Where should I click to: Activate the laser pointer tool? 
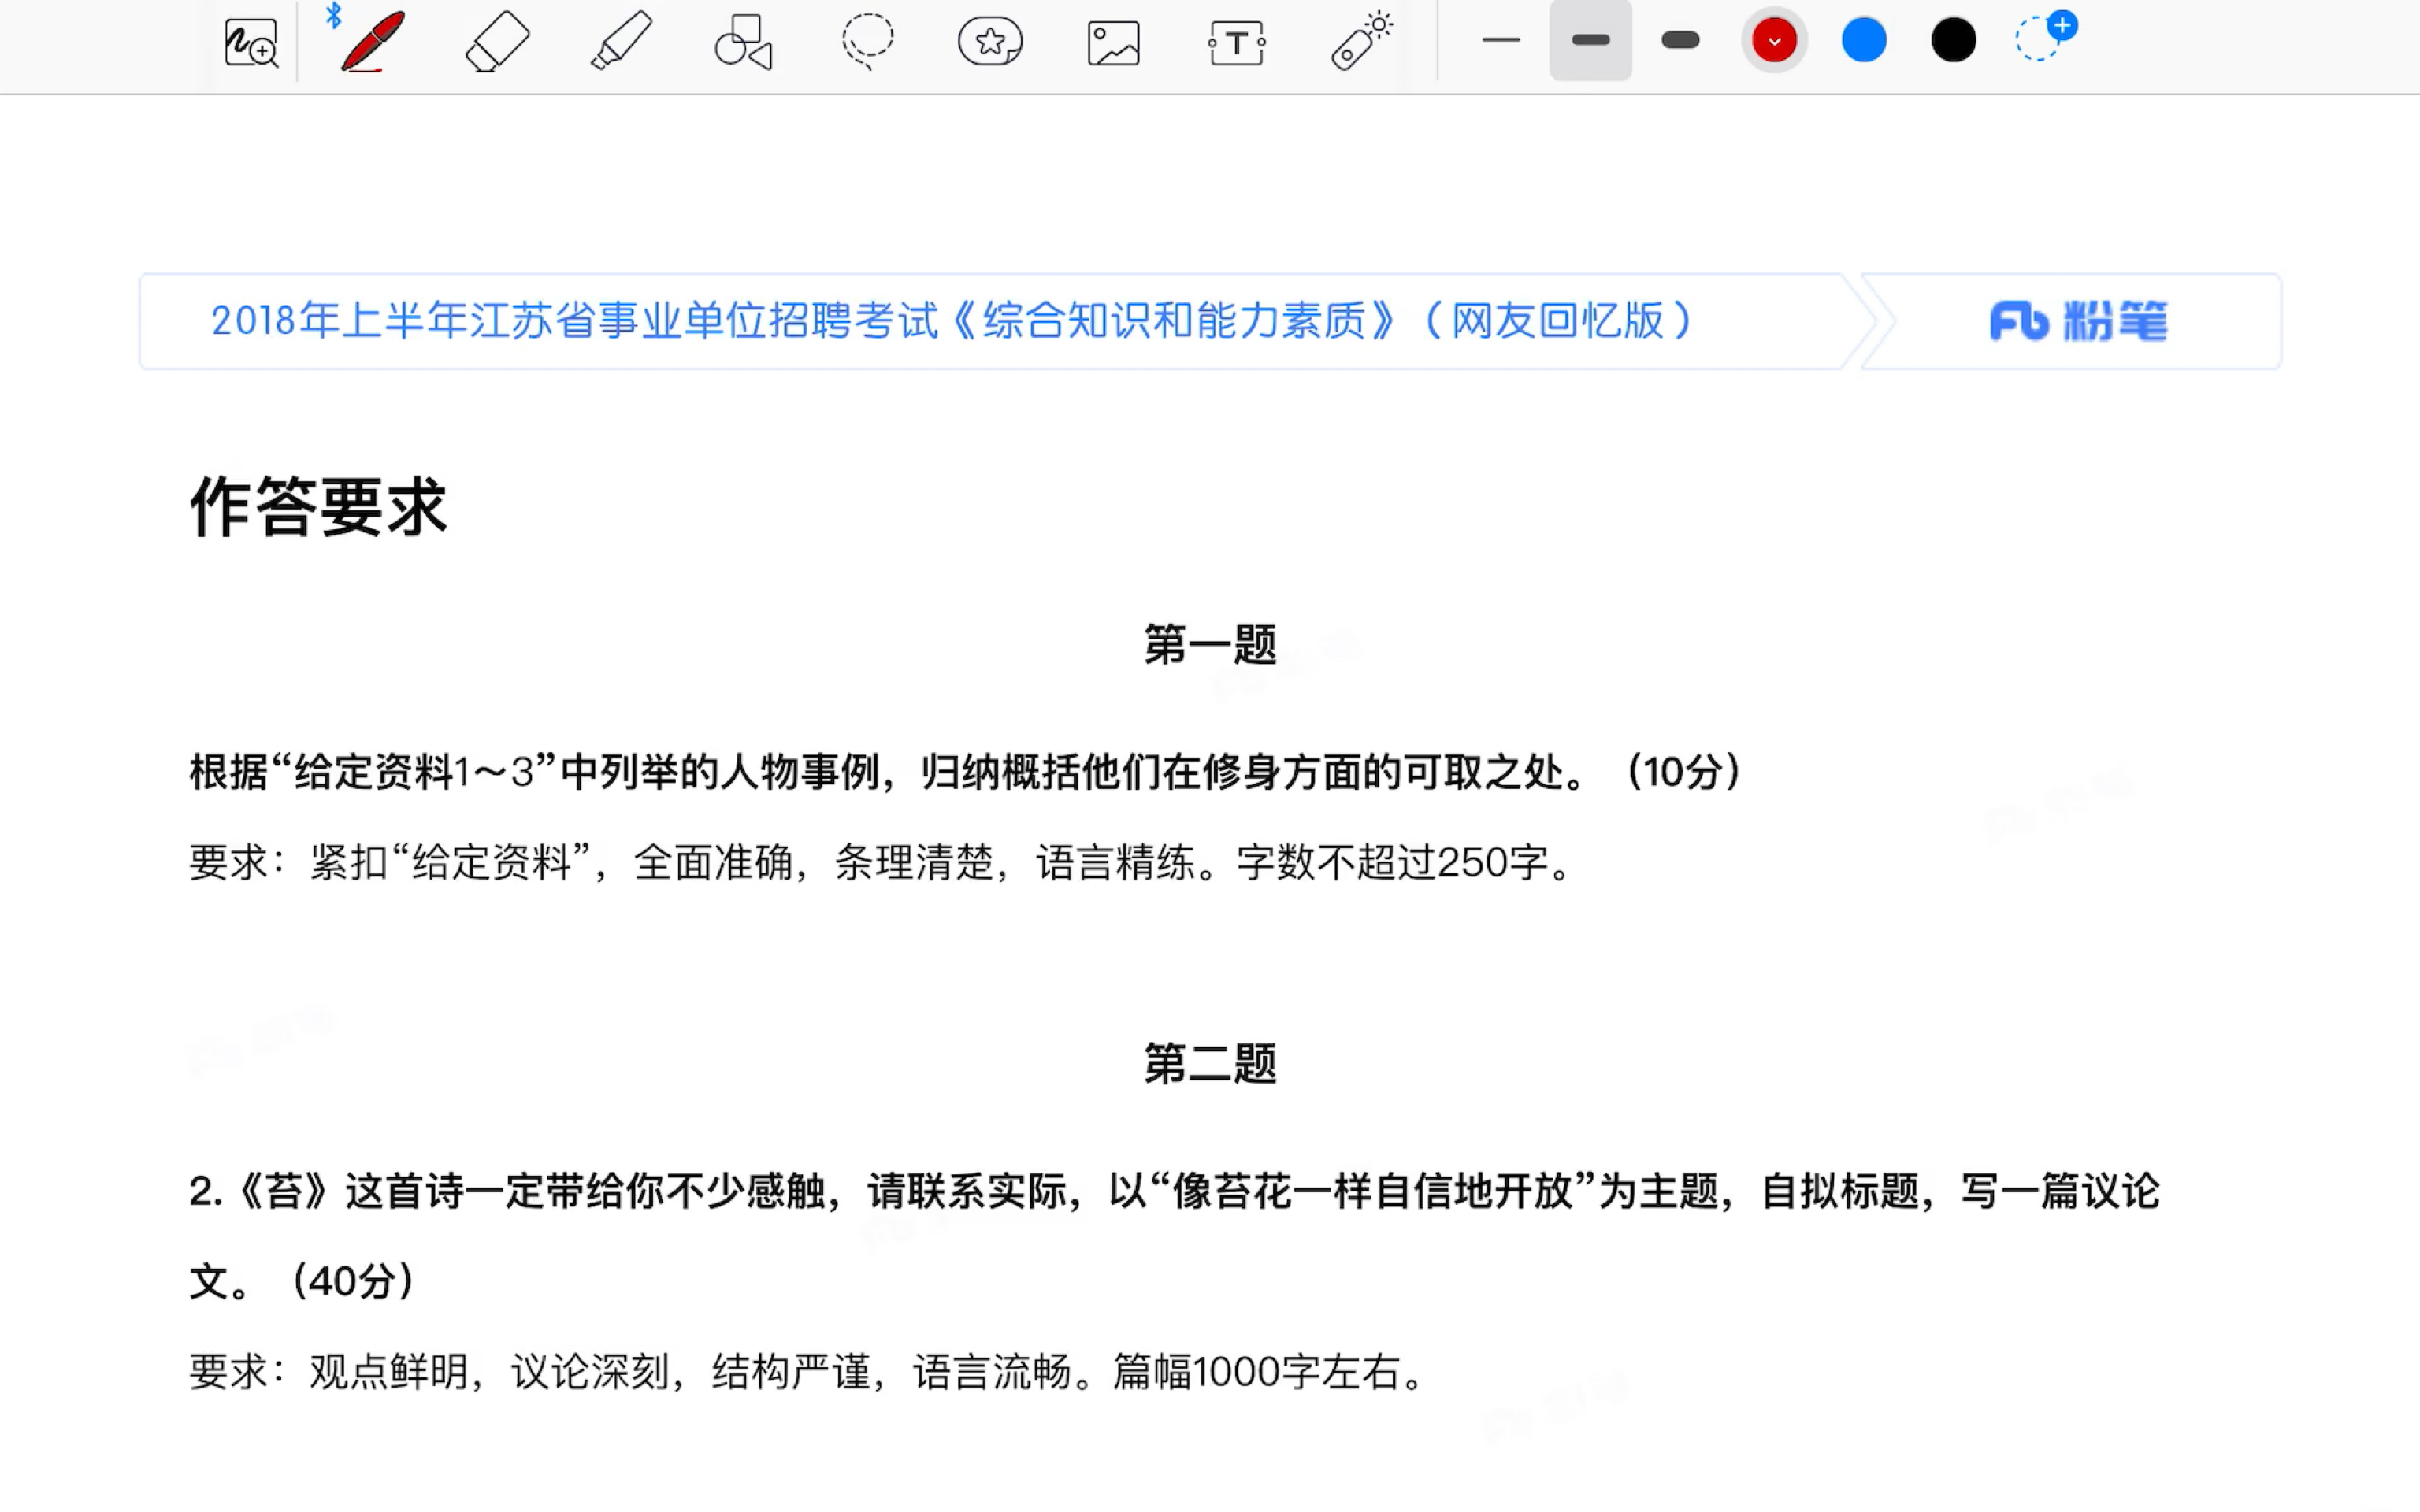[1362, 41]
